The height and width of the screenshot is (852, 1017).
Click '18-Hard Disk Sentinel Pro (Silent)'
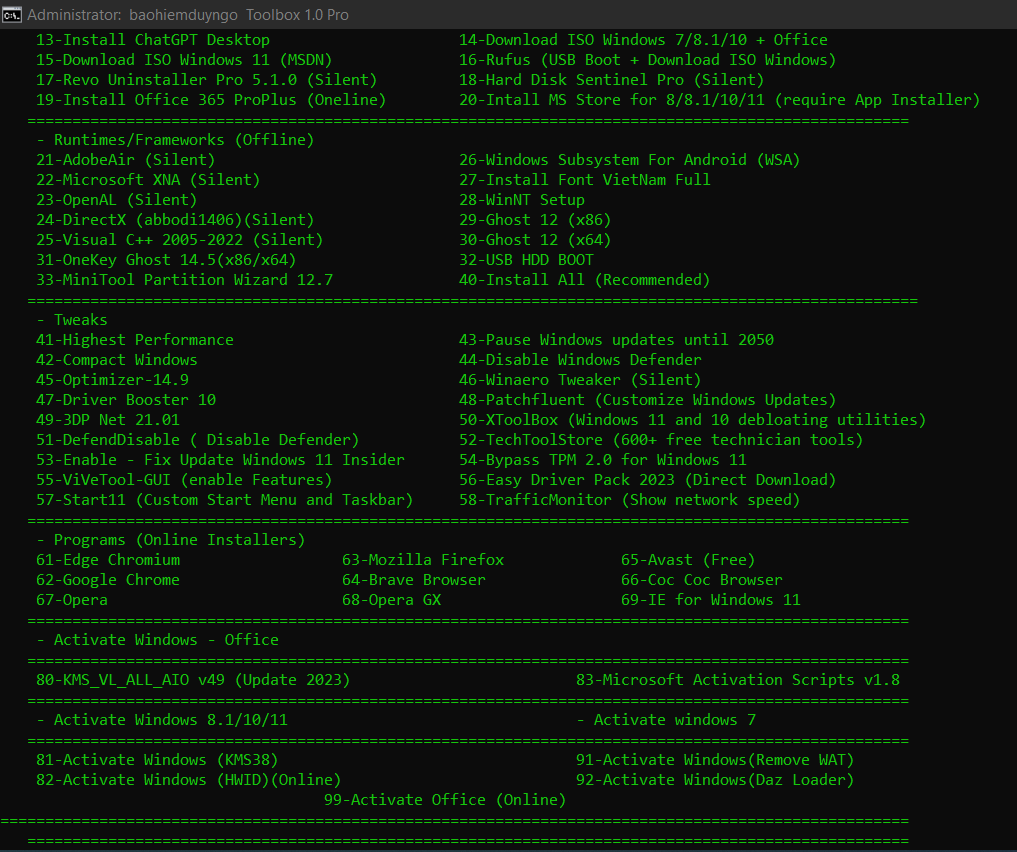(611, 80)
